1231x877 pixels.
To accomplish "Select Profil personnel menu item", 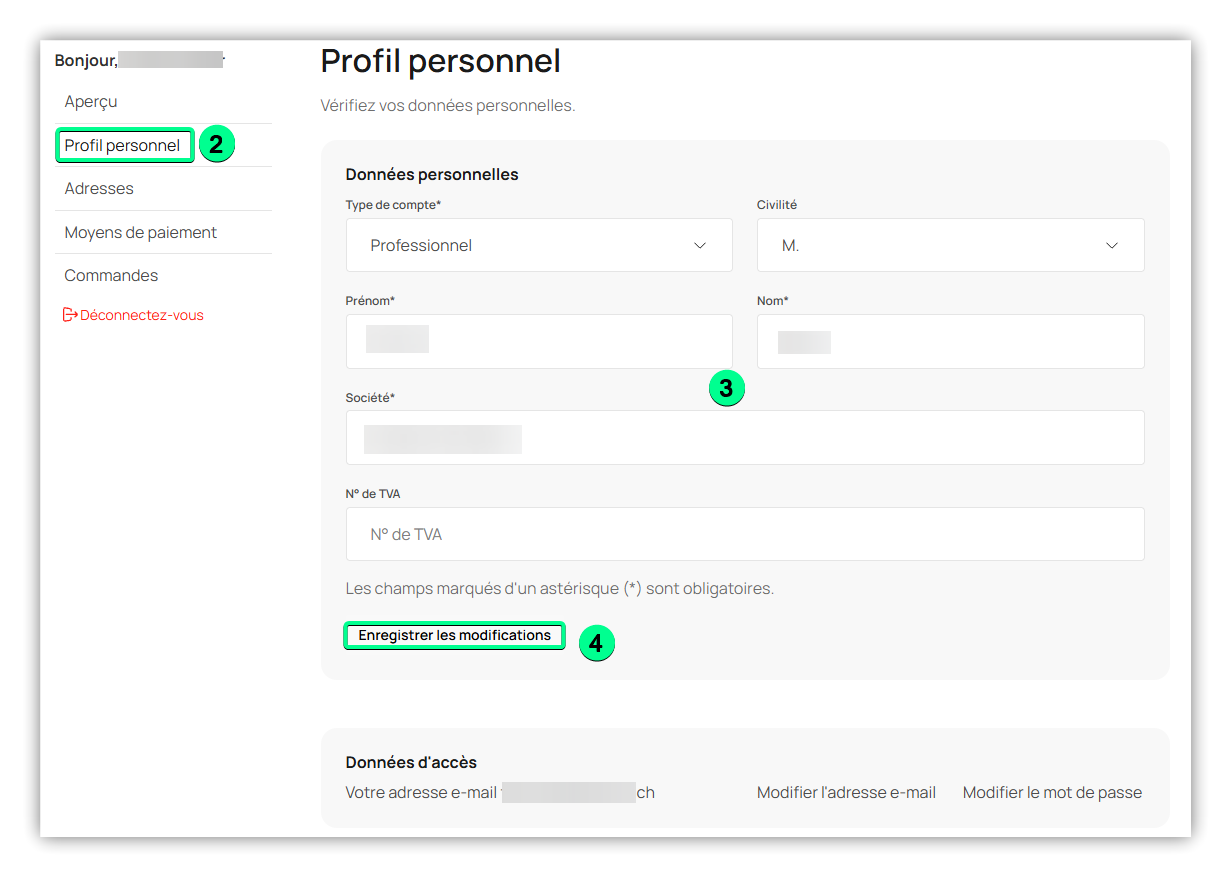I will (x=123, y=146).
